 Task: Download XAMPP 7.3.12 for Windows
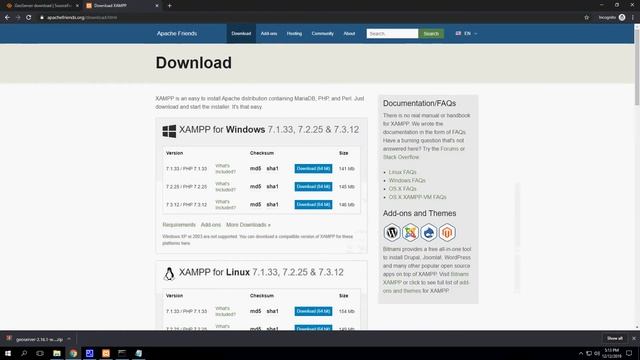(313, 204)
